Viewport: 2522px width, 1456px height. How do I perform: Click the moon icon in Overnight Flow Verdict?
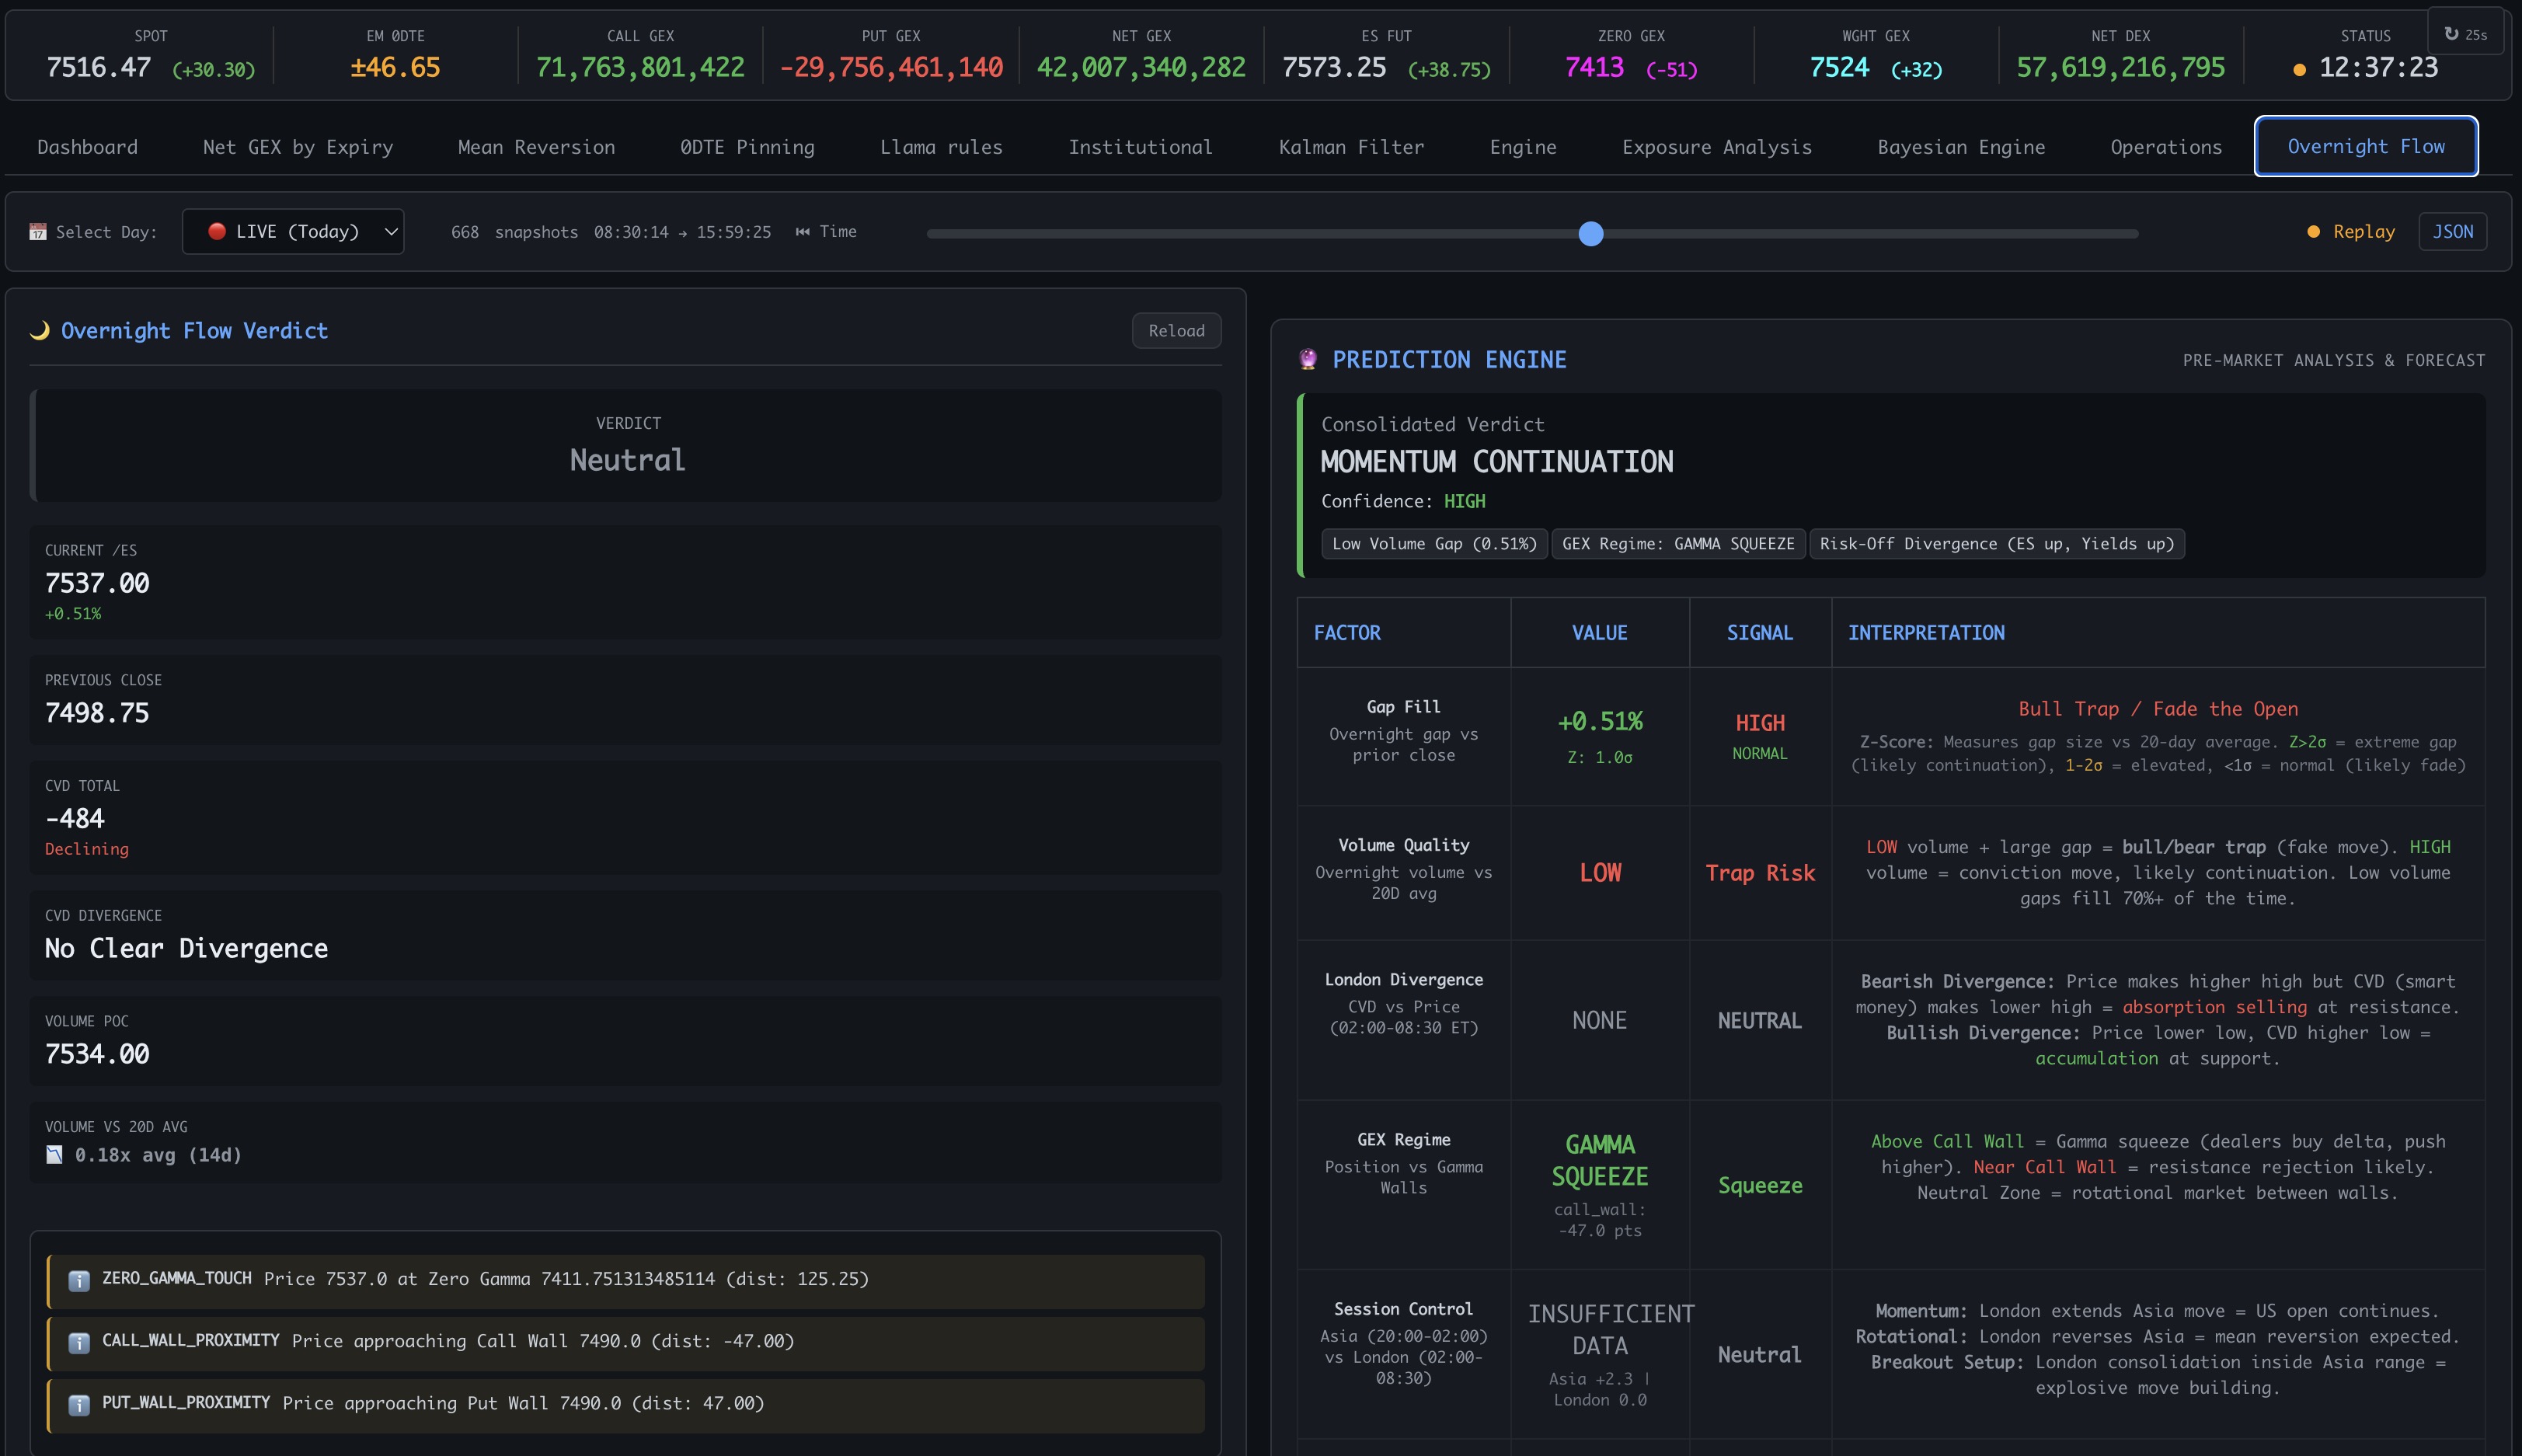[40, 331]
